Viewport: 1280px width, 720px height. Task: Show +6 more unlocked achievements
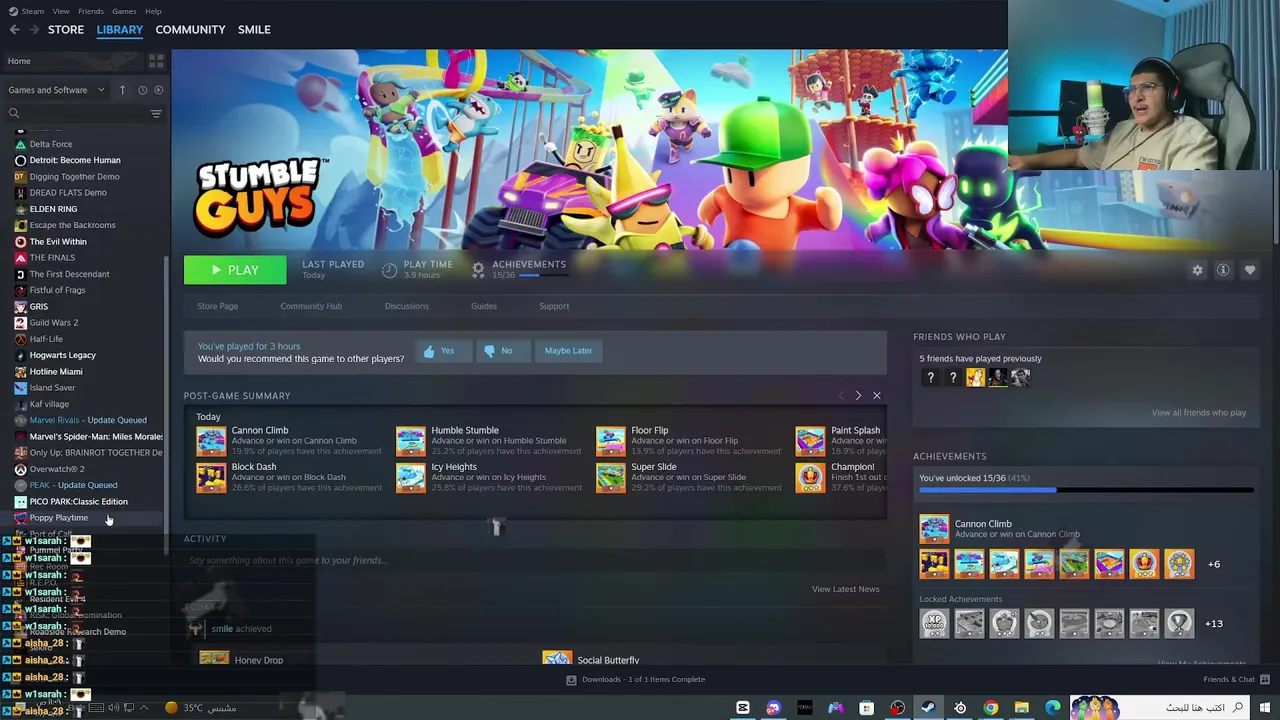tap(1213, 564)
